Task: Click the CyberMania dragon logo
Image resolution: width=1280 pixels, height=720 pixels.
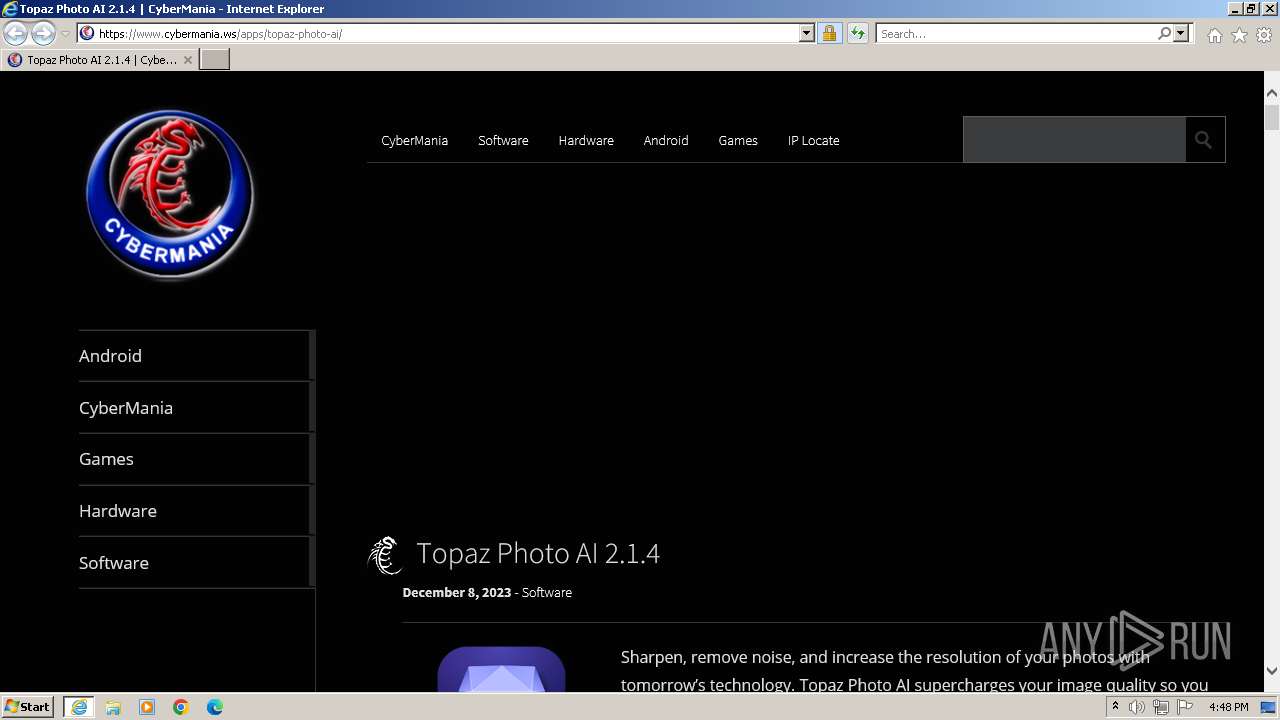Action: pyautogui.click(x=170, y=194)
